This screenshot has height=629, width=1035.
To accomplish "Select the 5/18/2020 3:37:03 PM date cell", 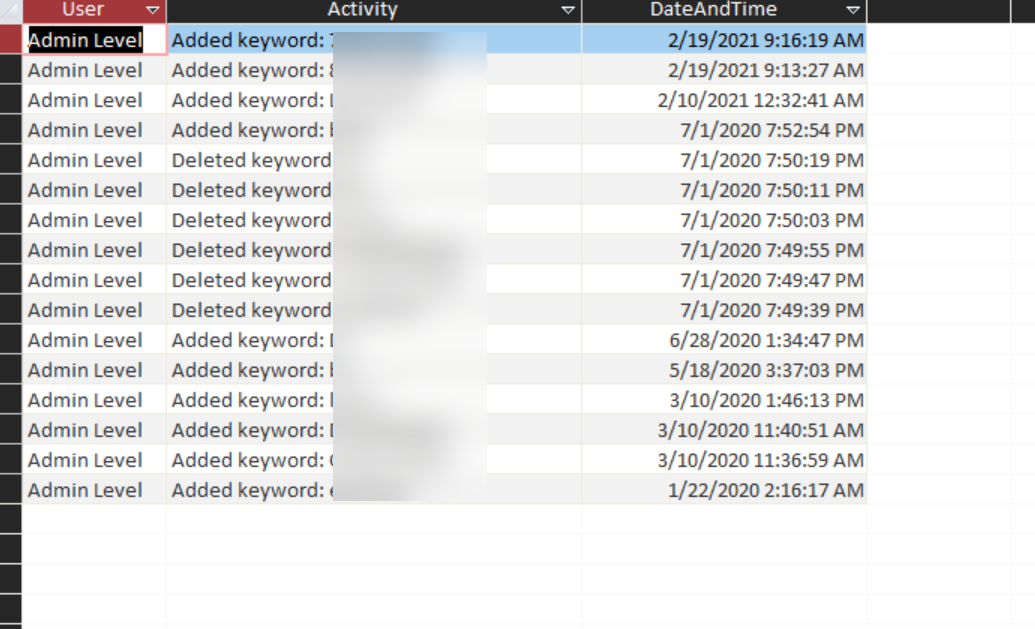I will [766, 370].
